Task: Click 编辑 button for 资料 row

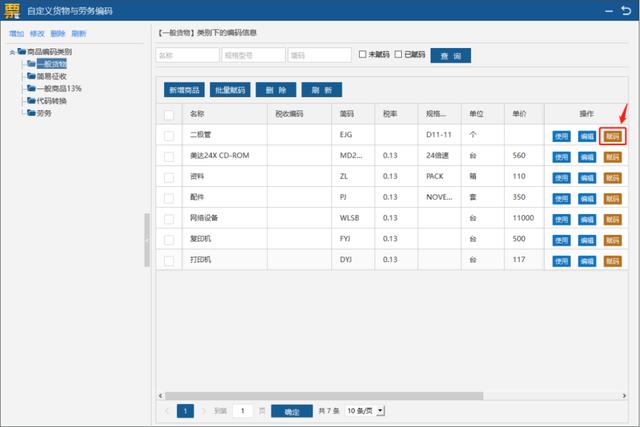Action: click(587, 177)
